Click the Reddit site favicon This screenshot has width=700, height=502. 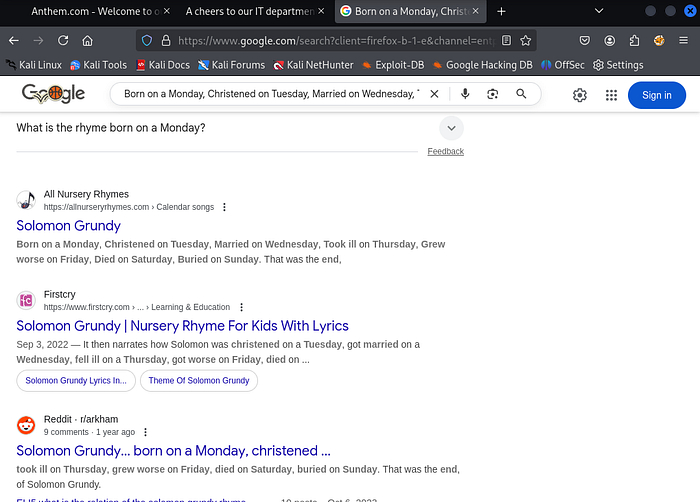coord(26,425)
